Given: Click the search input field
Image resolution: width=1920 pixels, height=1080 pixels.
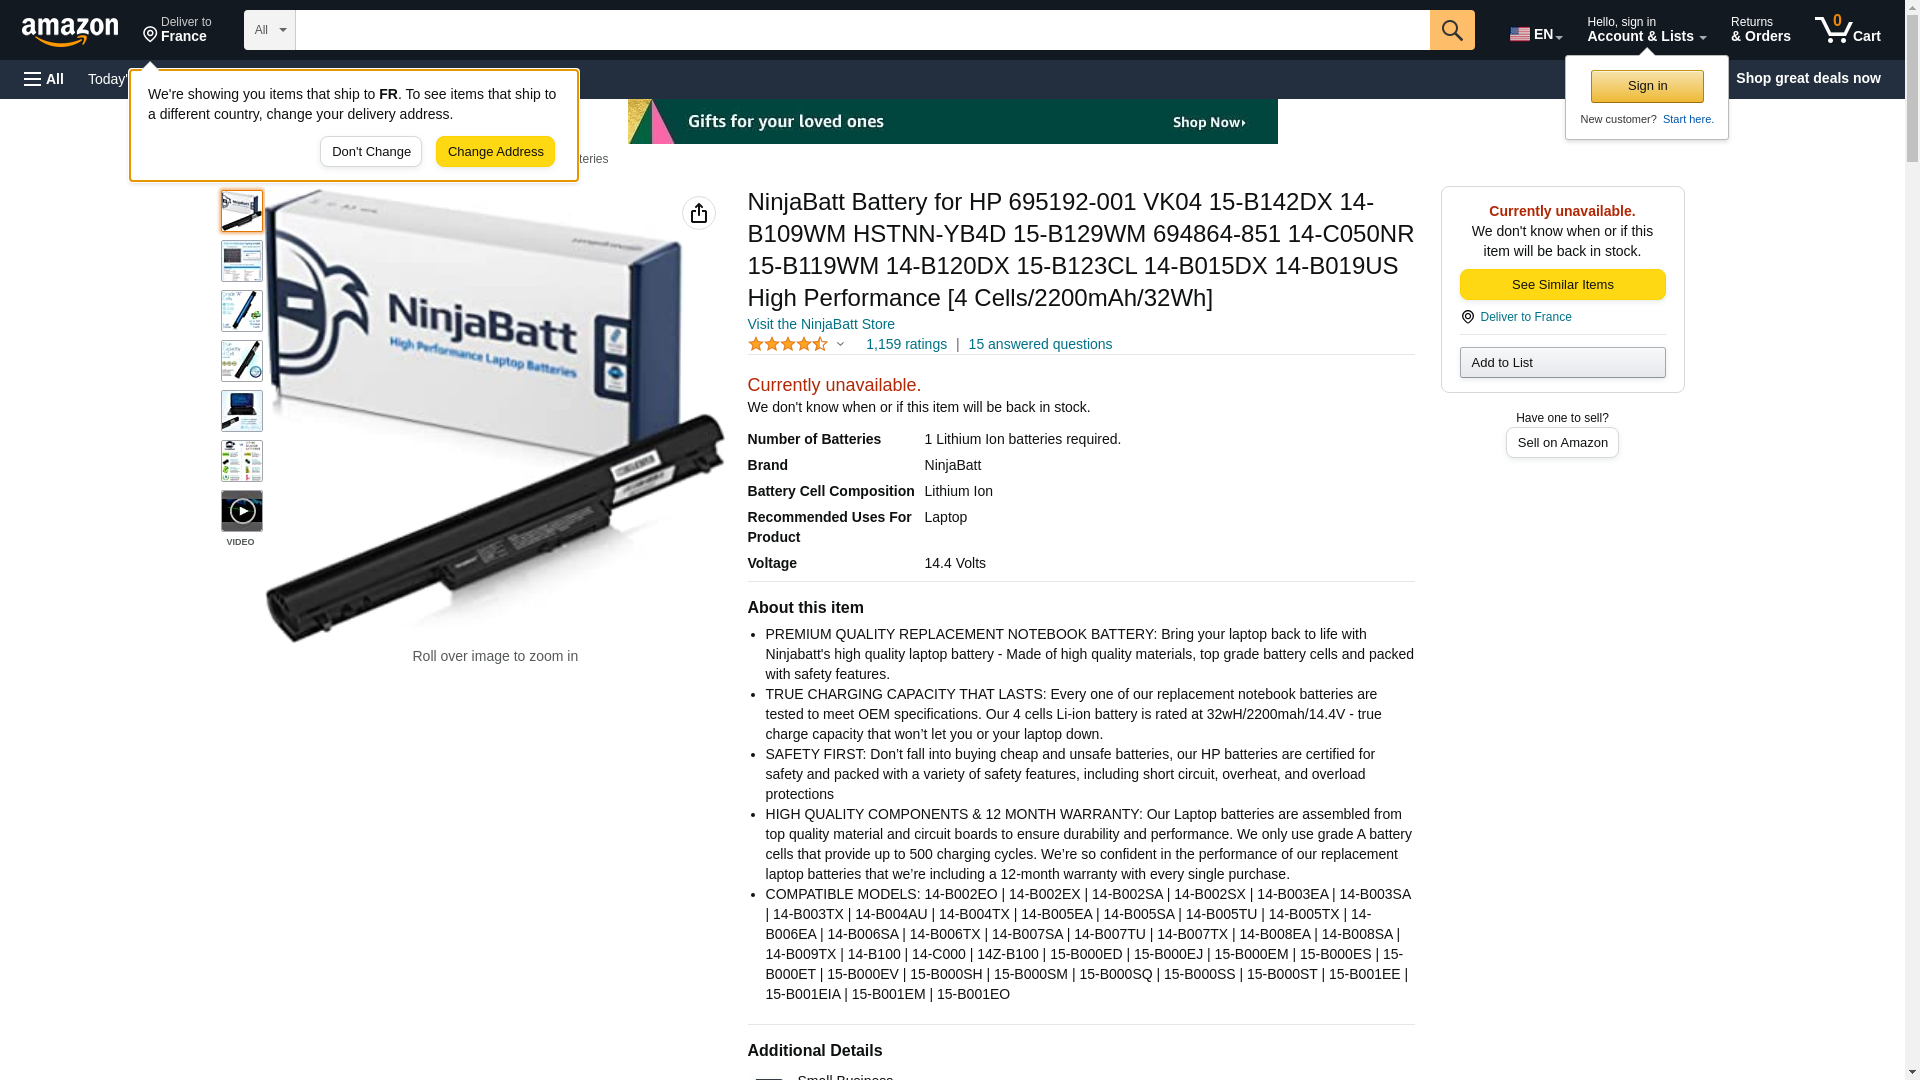Looking at the screenshot, I should pos(862,30).
